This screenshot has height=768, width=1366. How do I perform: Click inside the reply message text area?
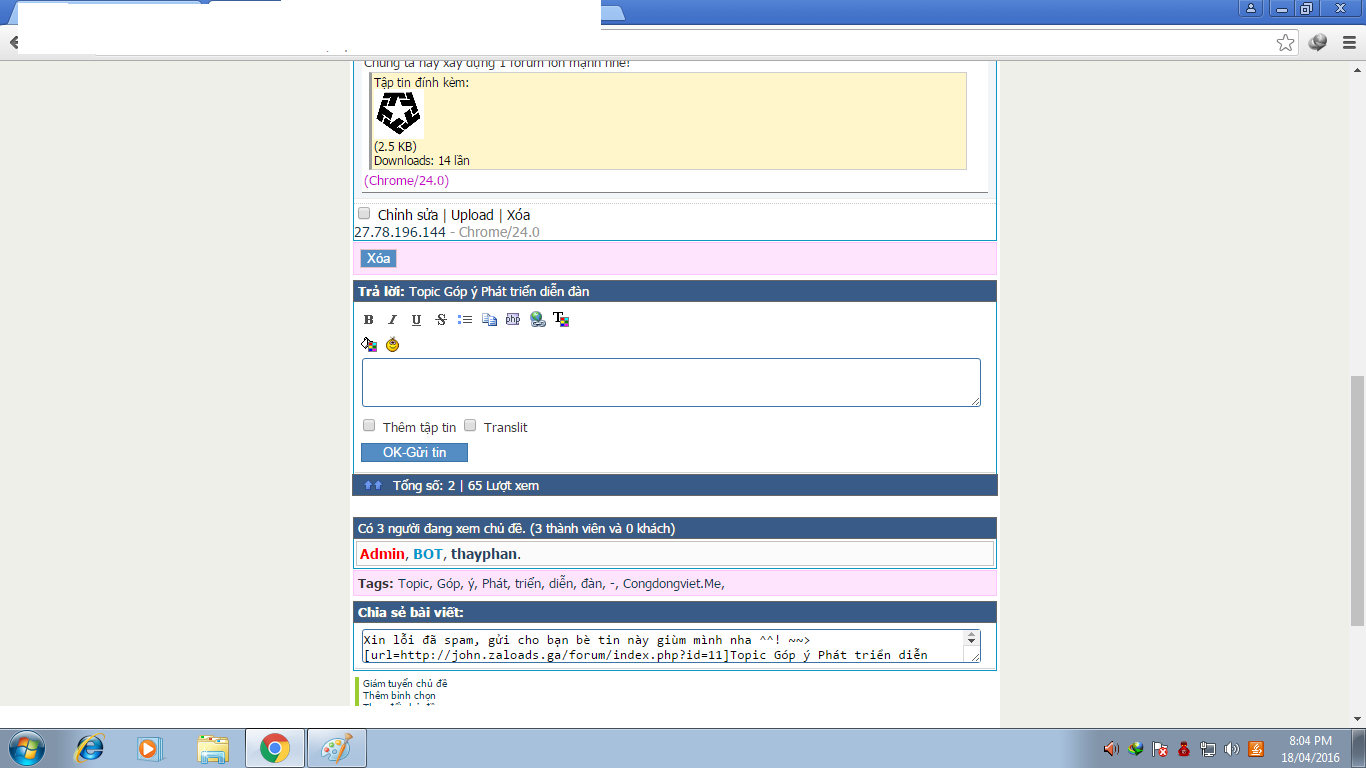point(671,382)
